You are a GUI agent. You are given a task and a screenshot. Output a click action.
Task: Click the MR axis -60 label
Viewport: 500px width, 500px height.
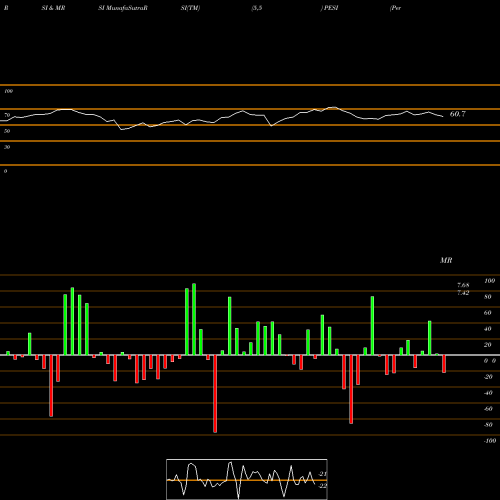pos(488,409)
